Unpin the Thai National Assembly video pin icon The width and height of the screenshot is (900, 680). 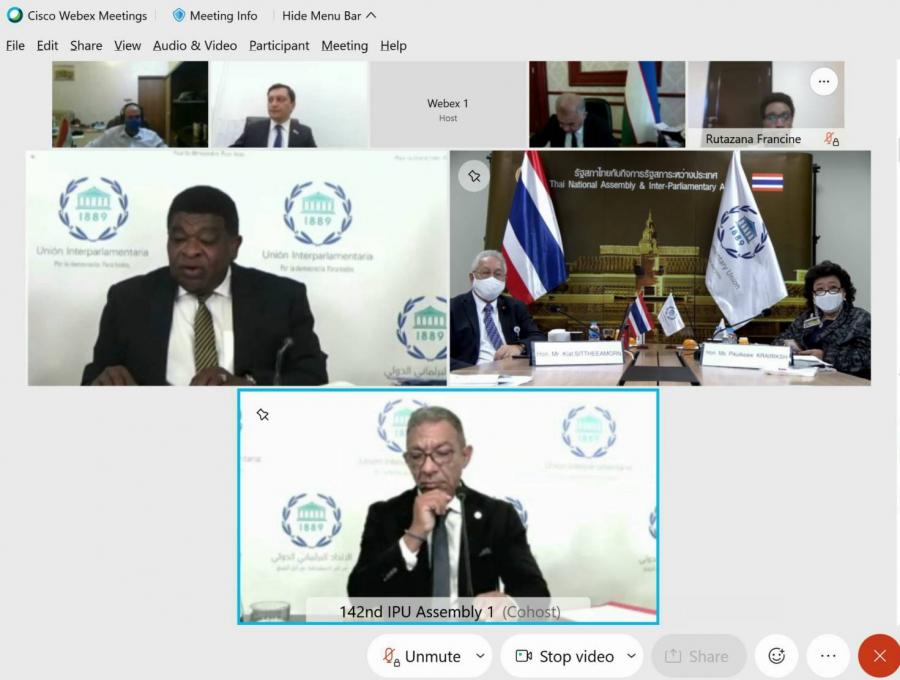coord(474,176)
